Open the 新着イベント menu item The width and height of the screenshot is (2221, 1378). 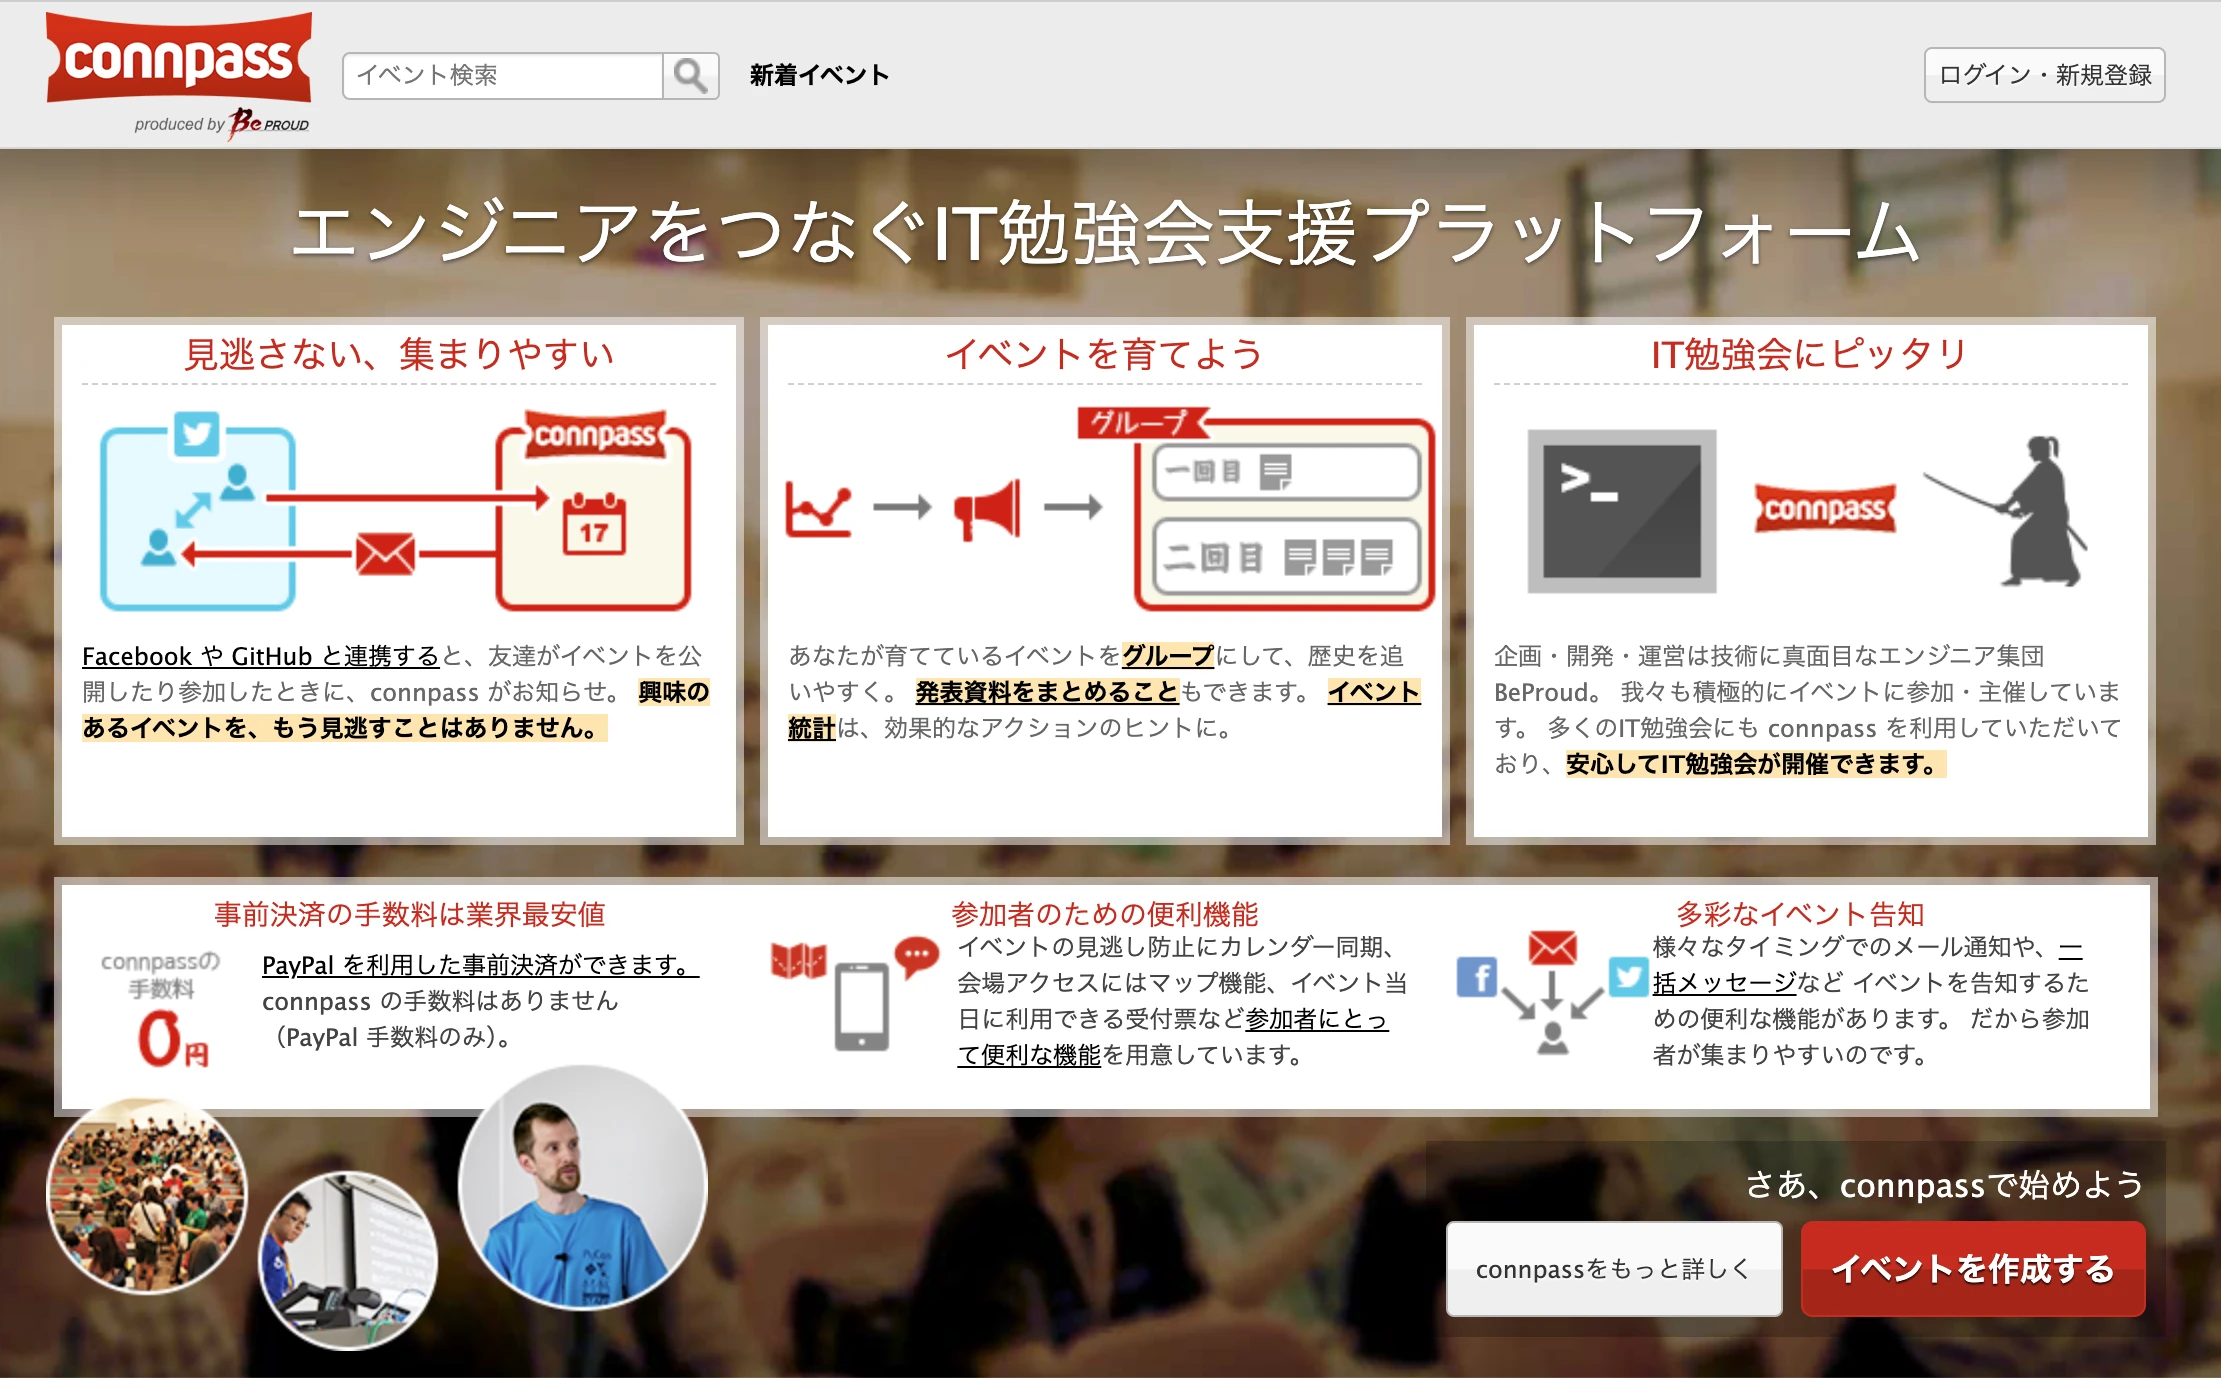coord(819,75)
